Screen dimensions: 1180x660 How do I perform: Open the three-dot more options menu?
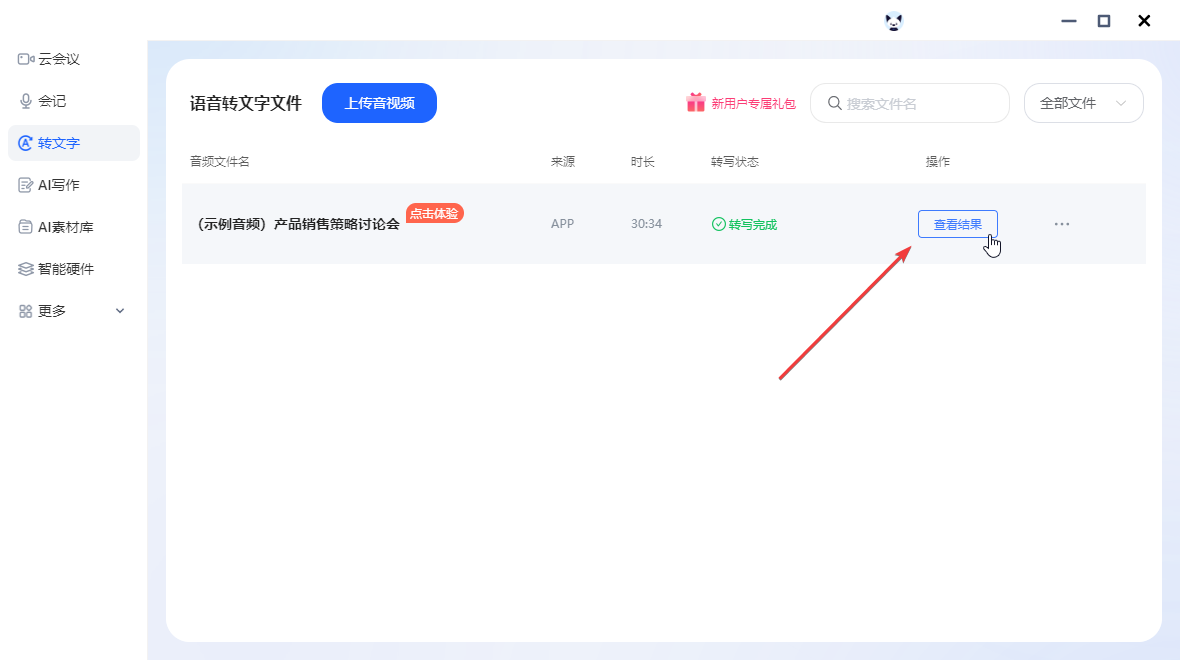[1062, 224]
